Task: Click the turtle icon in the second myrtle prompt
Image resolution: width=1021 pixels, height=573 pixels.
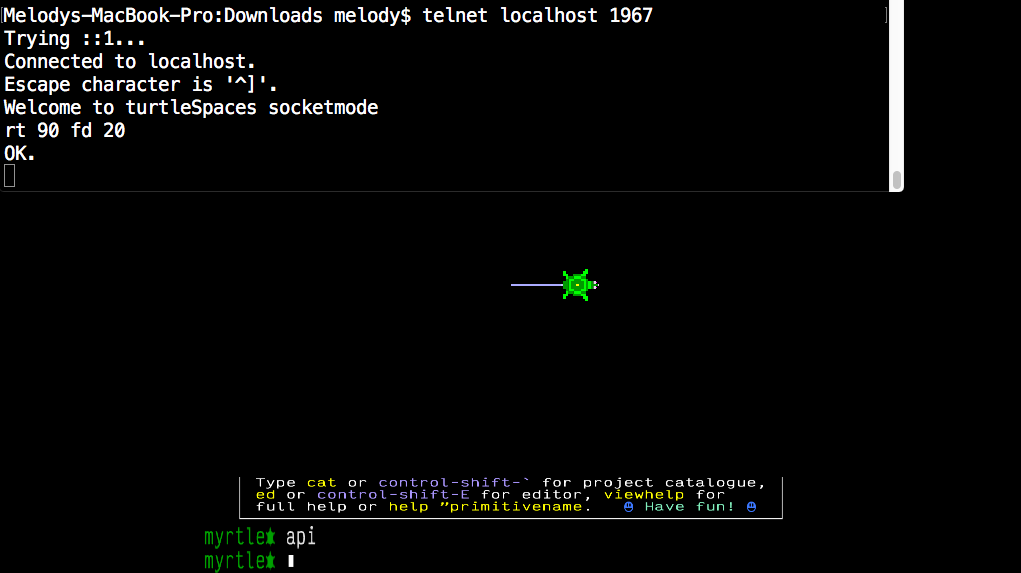Action: point(271,561)
